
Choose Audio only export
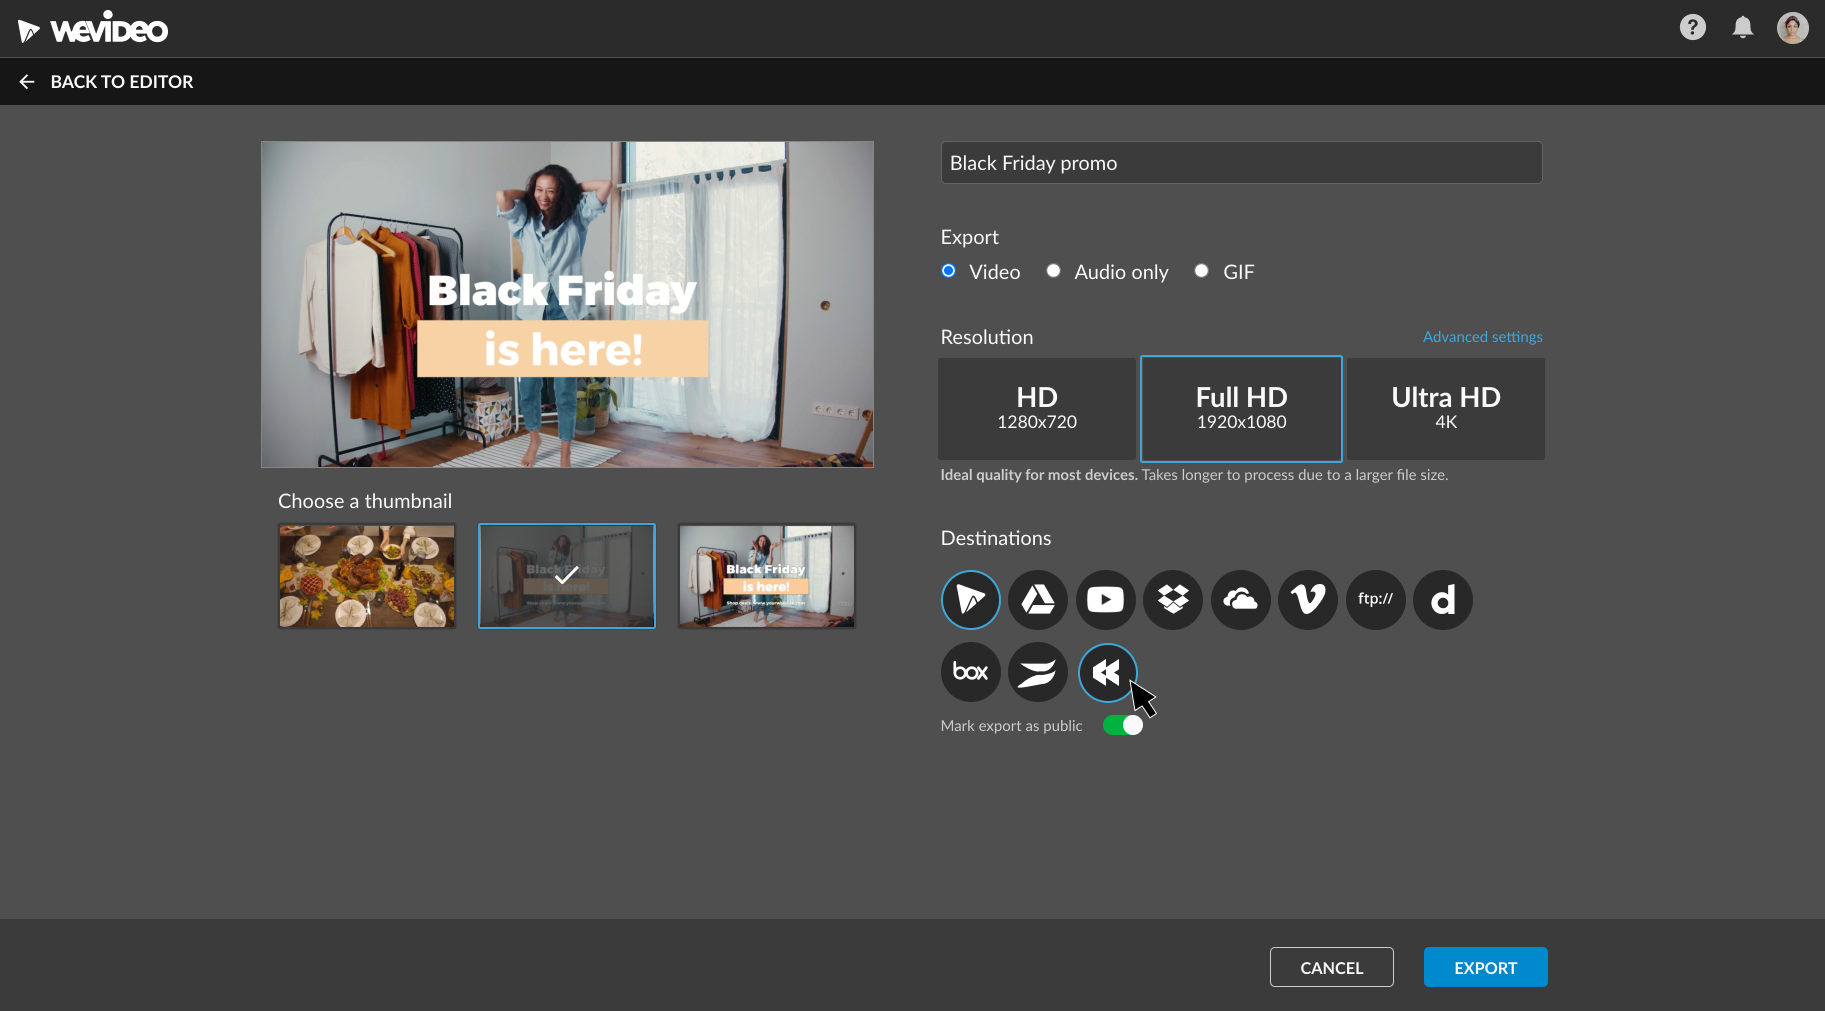click(1053, 271)
